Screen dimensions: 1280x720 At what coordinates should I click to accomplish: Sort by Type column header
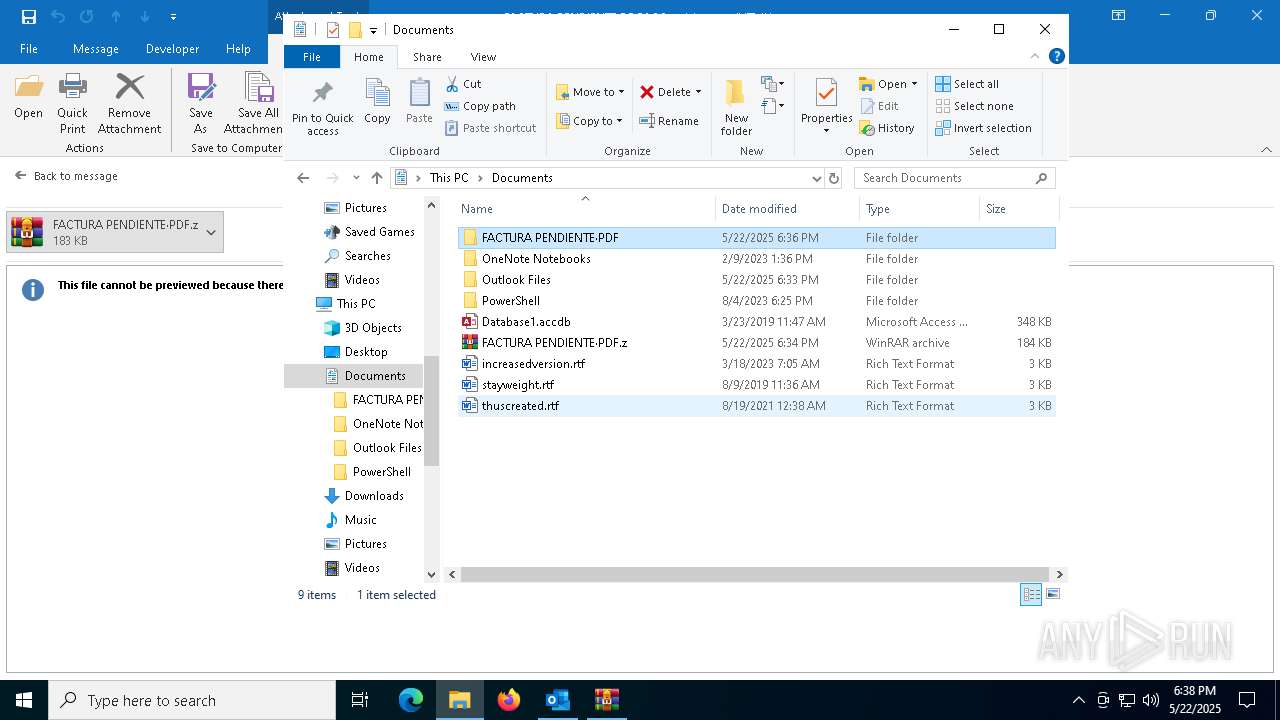(x=919, y=209)
